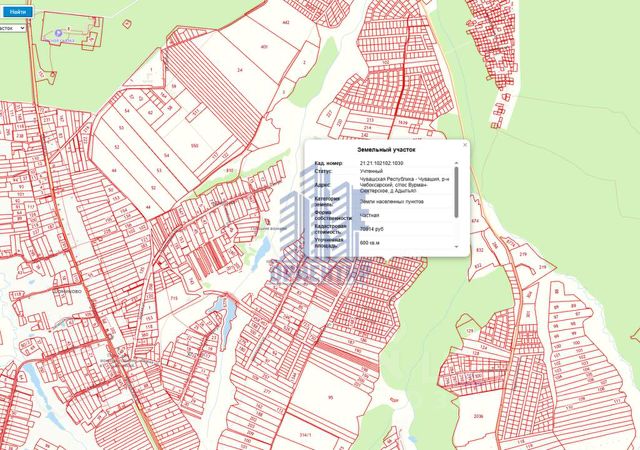This screenshot has width=640, height=450.
Task: Open the участок object type dropdown
Action: pyautogui.click(x=12, y=28)
